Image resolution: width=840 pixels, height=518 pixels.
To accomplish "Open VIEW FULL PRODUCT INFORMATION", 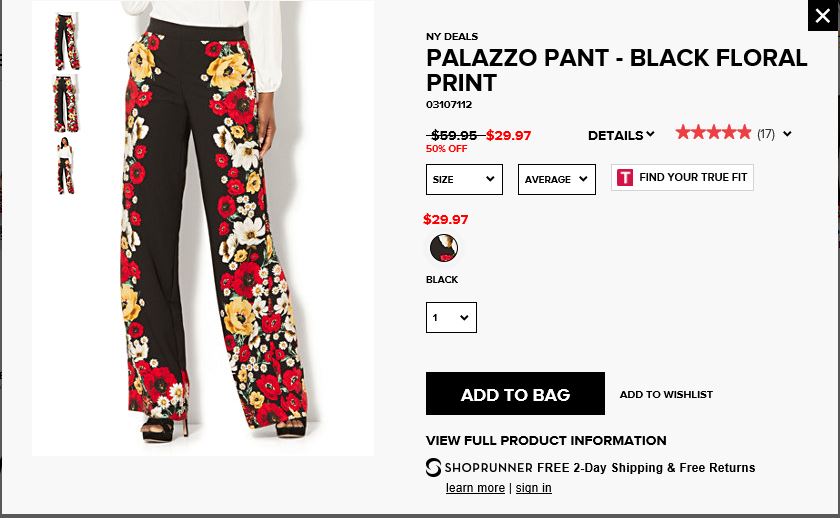I will click(546, 441).
